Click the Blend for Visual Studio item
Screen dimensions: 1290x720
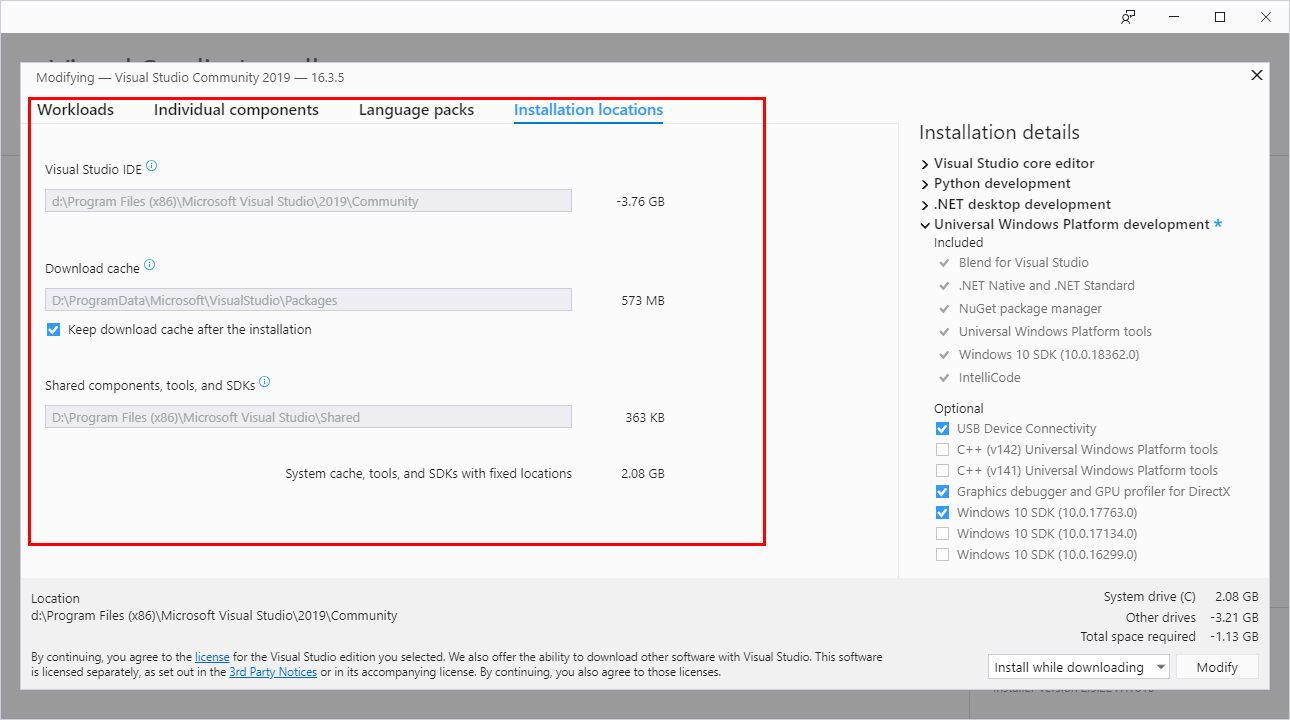[1023, 263]
